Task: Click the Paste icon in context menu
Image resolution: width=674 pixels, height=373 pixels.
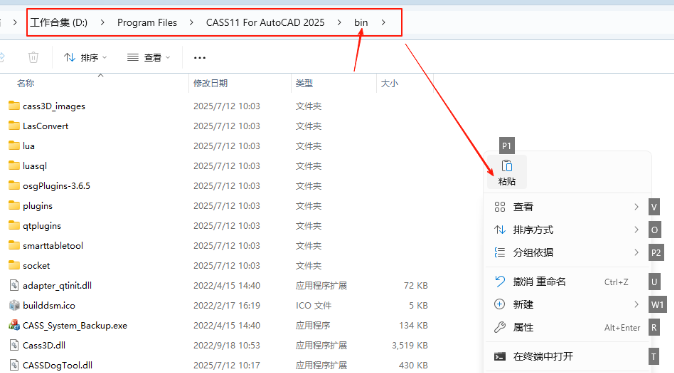Action: [507, 166]
